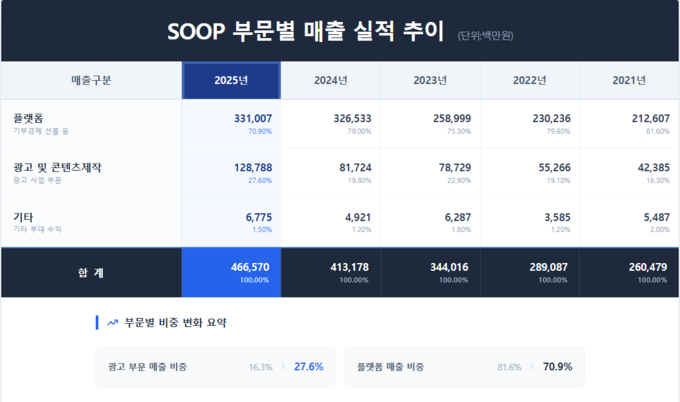Select the 광고 및 콘텐츠제작 row label
Image resolution: width=680 pixels, height=402 pixels.
point(57,167)
